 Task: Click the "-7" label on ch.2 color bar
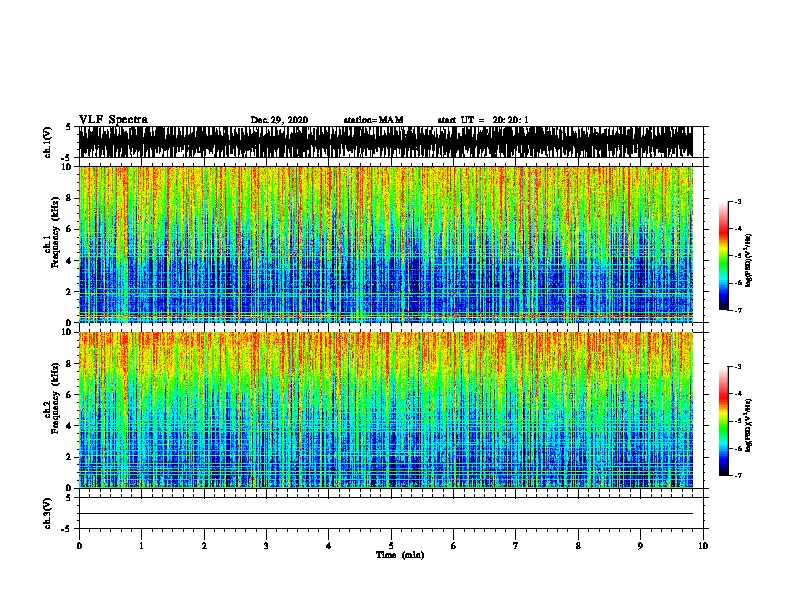tap(738, 475)
